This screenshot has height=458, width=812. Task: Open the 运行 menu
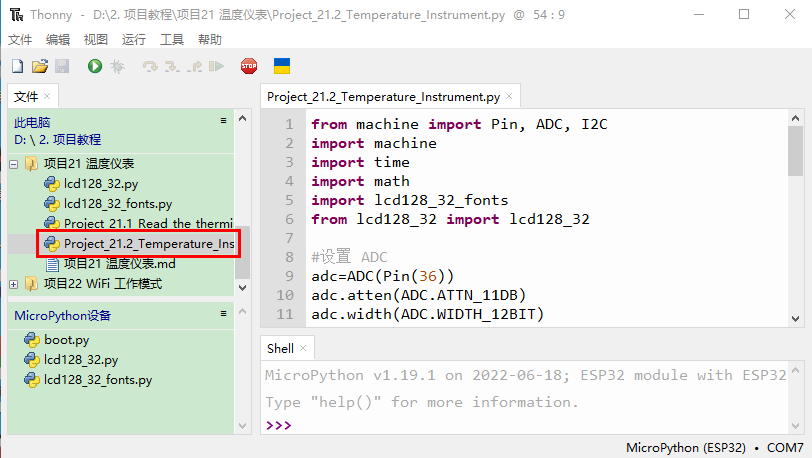pos(133,40)
